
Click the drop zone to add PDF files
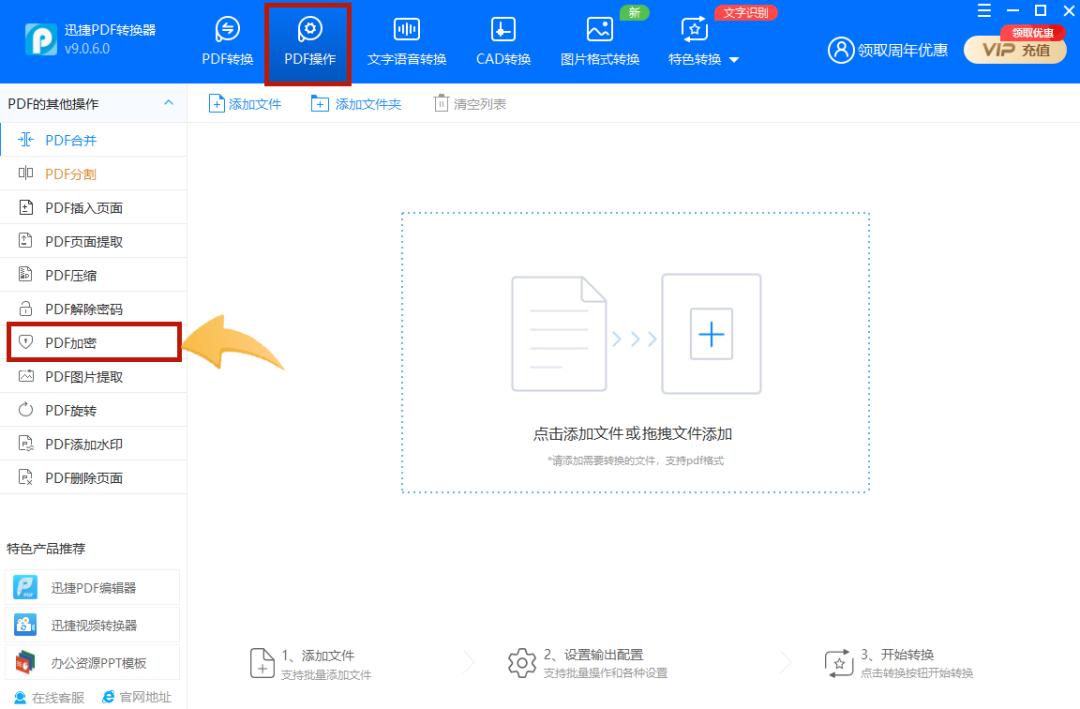click(634, 334)
